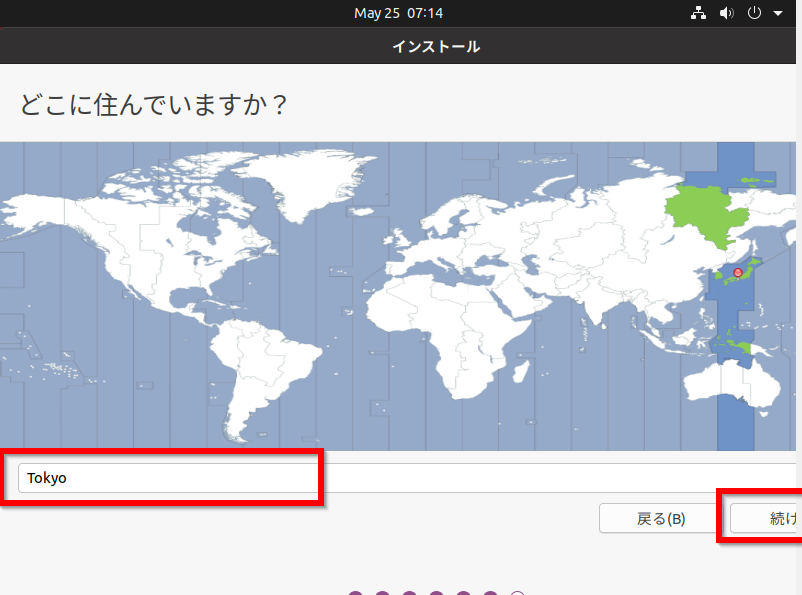Expand the system menu arrow
This screenshot has height=595, width=802.
(778, 13)
